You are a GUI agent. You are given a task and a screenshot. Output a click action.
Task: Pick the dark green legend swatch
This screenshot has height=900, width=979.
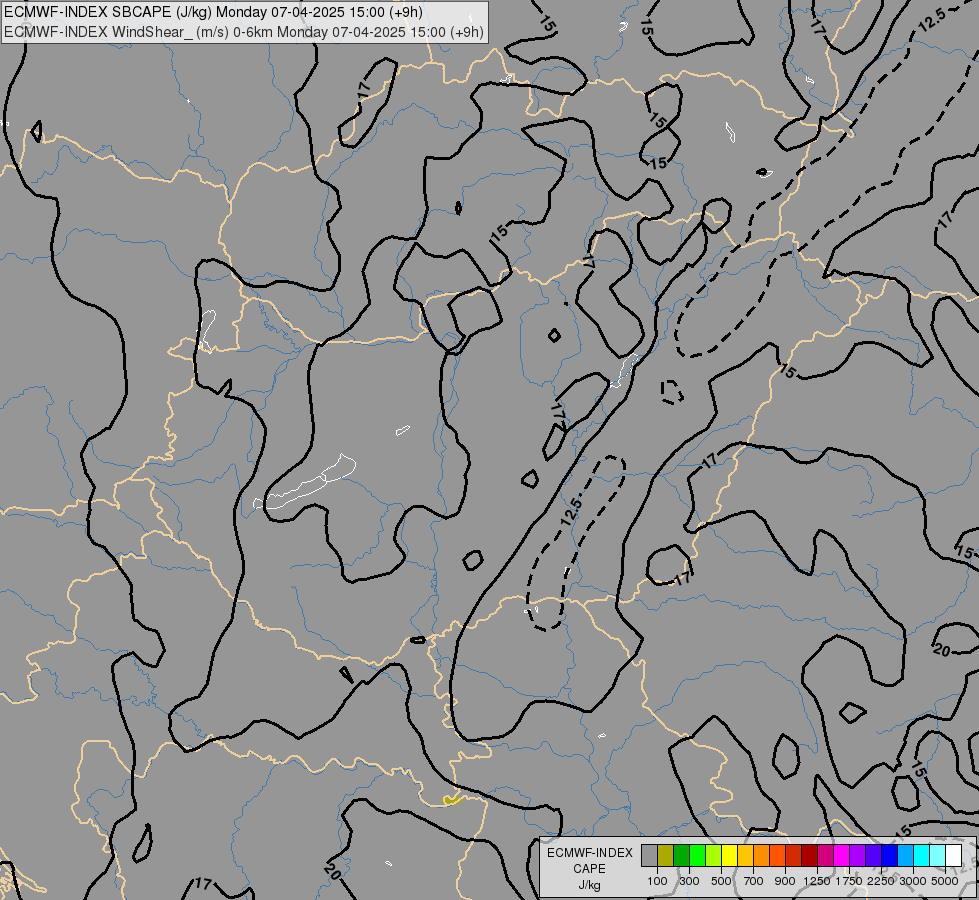[681, 855]
